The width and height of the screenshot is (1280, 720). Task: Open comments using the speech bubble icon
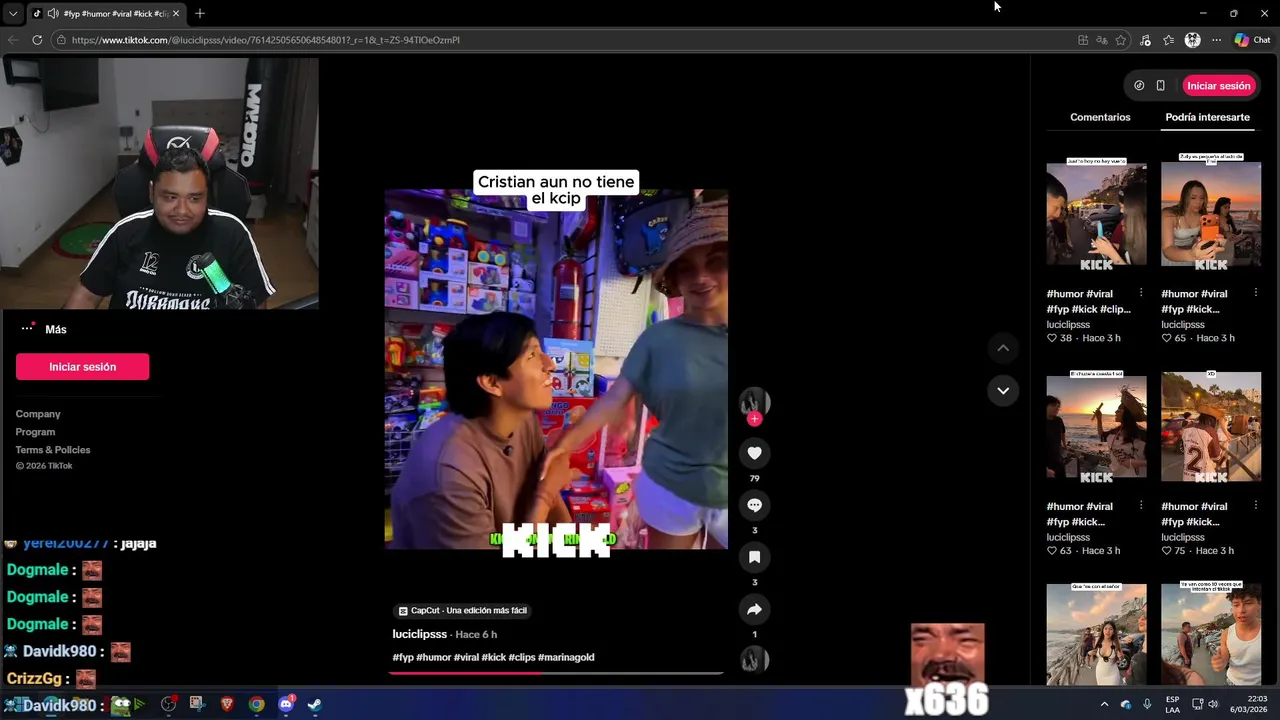point(754,505)
